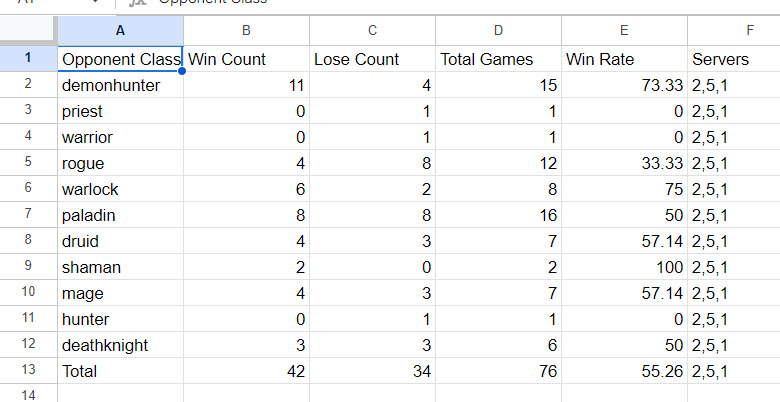Select column E header
Screen dimensions: 780x402
tap(624, 31)
